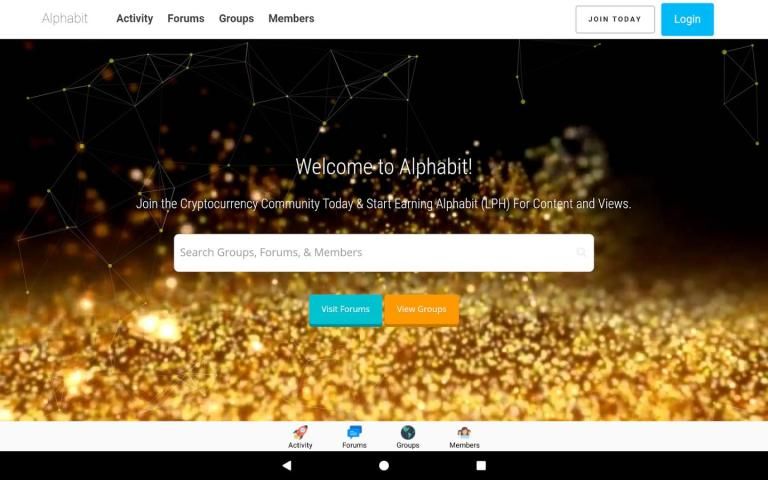Tap the Android back triangle button
This screenshot has height=480, width=768.
(x=287, y=465)
